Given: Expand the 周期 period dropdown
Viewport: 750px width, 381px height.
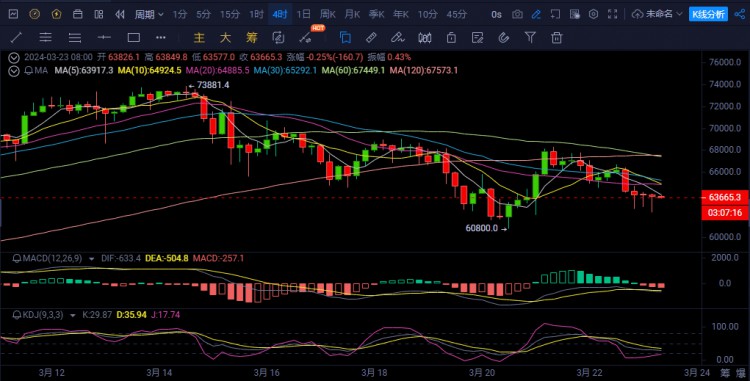Looking at the screenshot, I should tap(149, 15).
